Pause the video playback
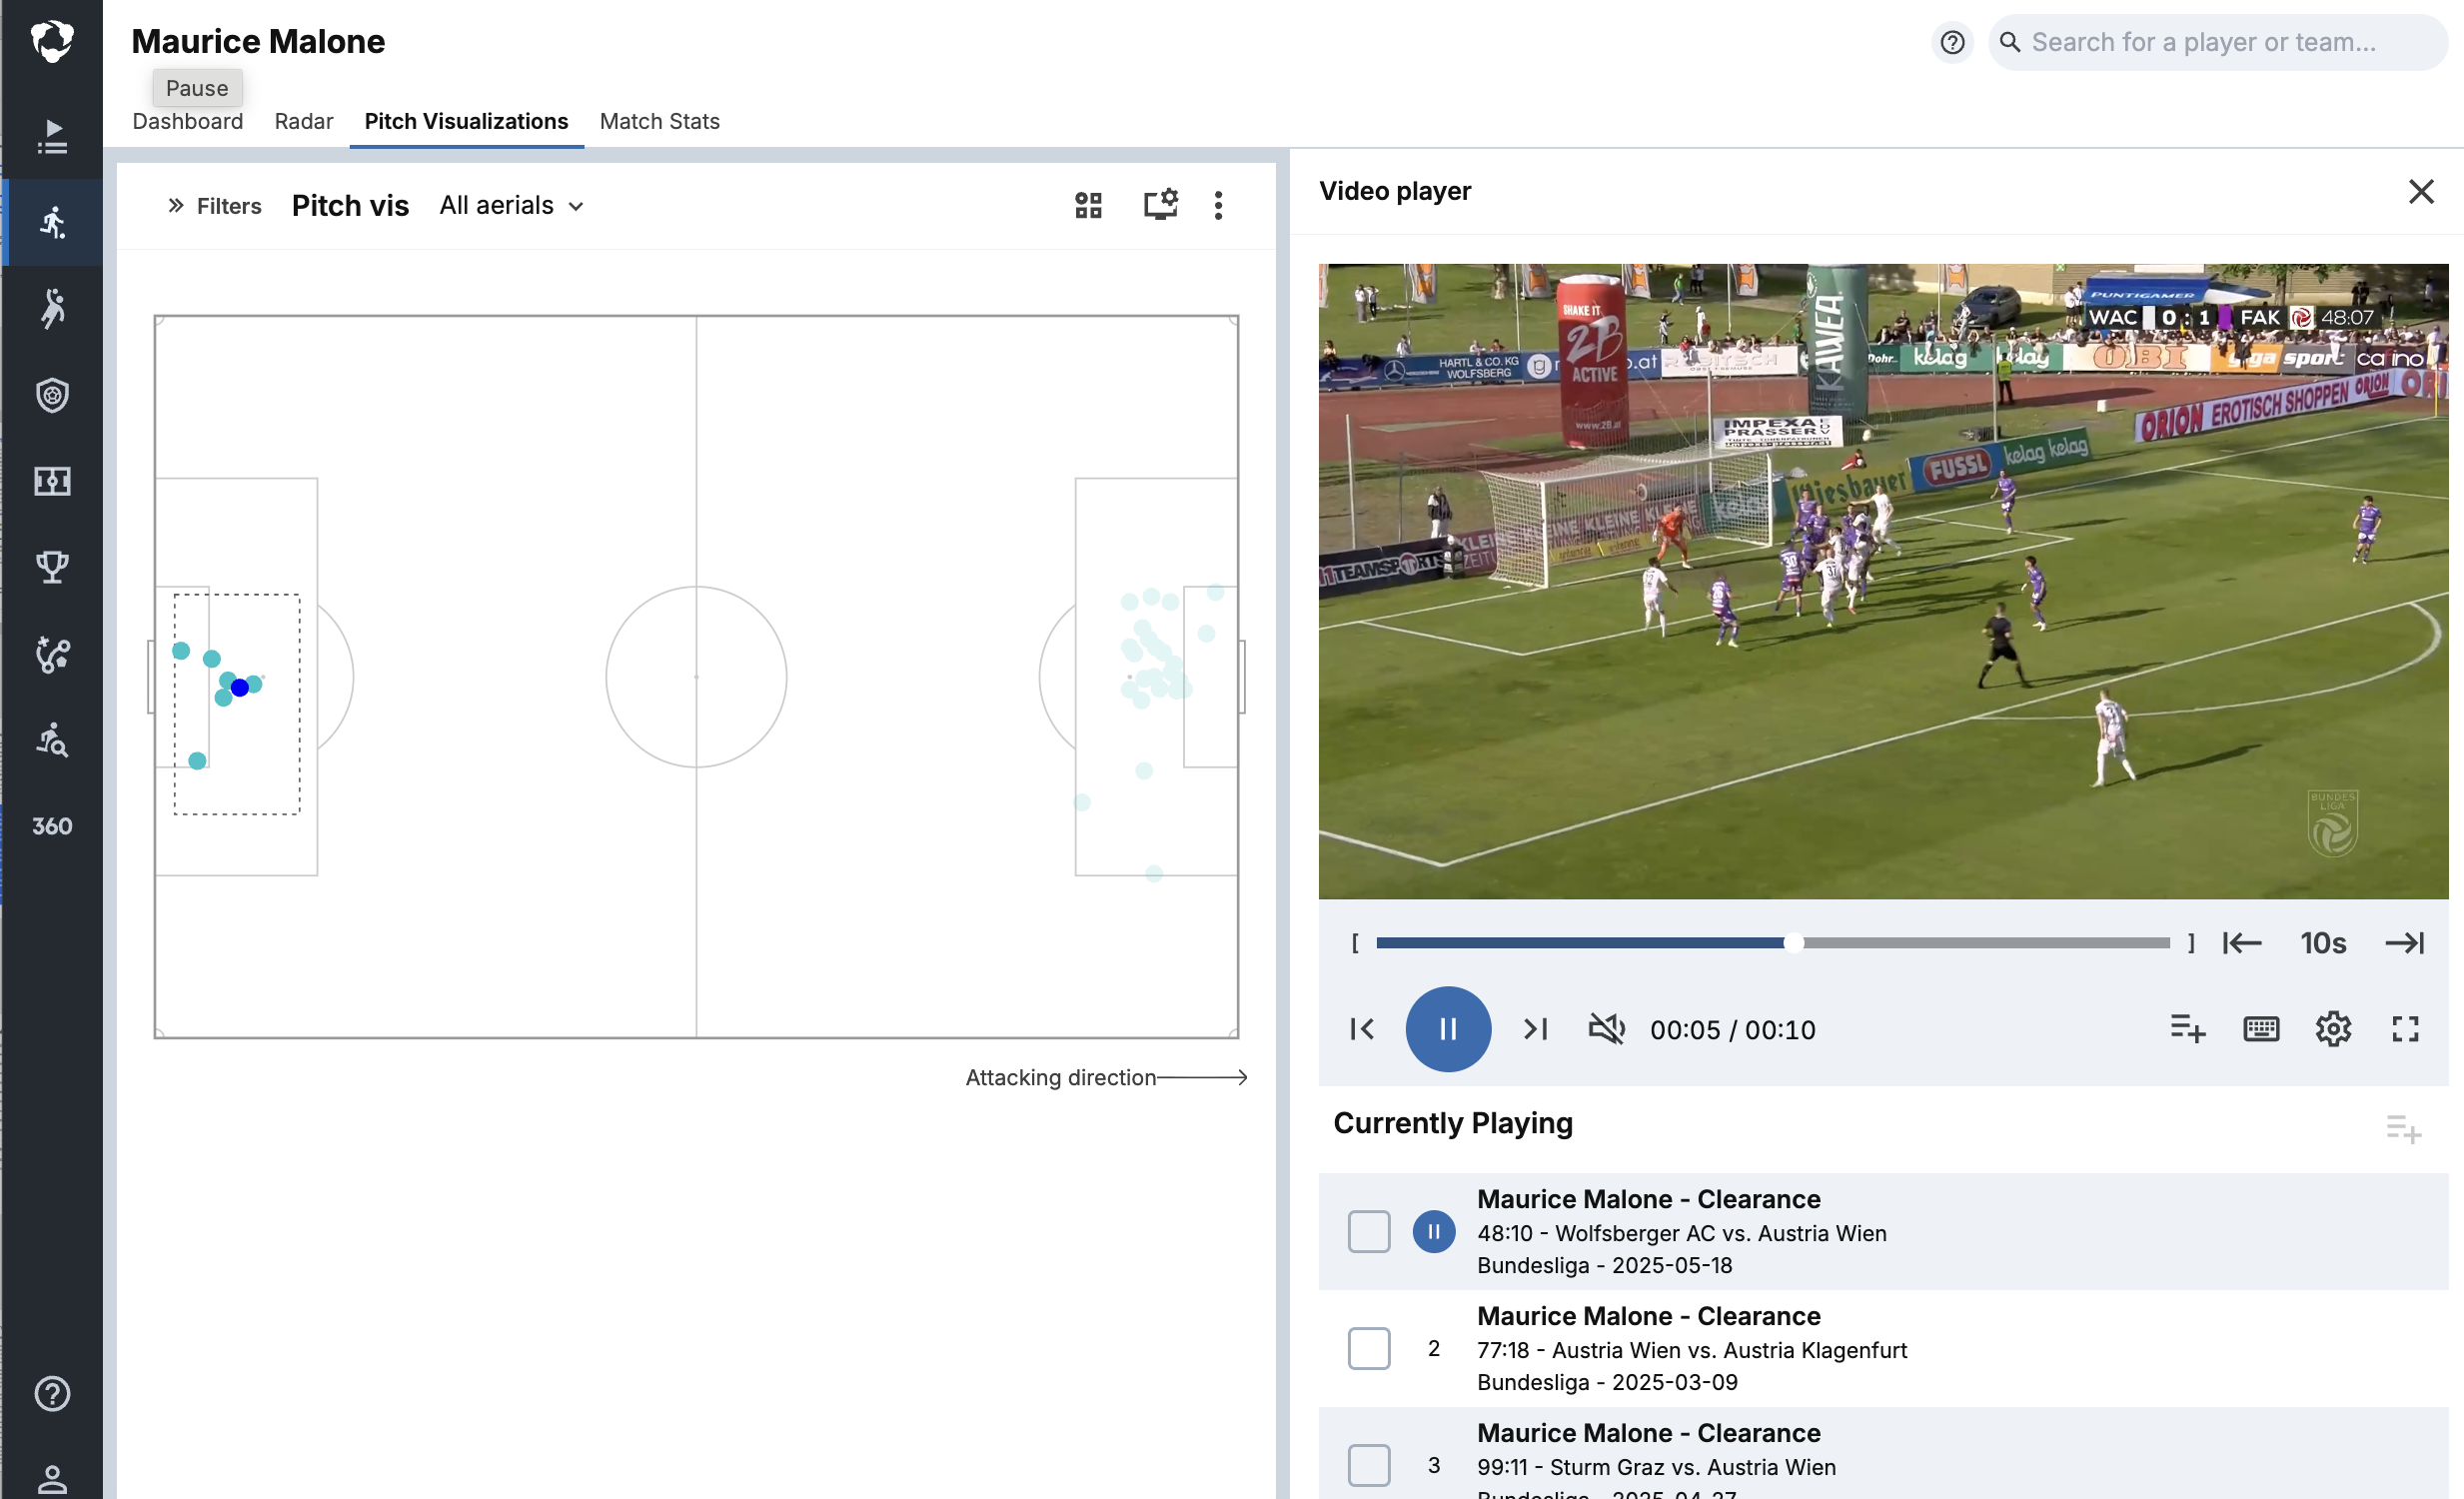Image resolution: width=2464 pixels, height=1499 pixels. tap(1447, 1029)
